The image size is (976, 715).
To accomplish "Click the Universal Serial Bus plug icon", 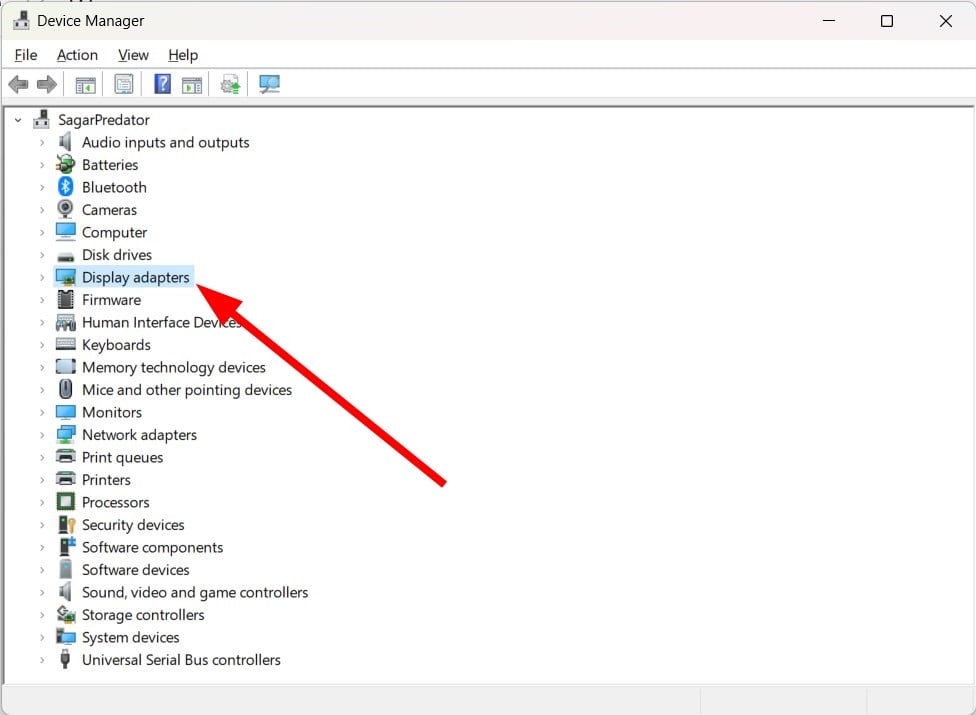I will tap(65, 659).
